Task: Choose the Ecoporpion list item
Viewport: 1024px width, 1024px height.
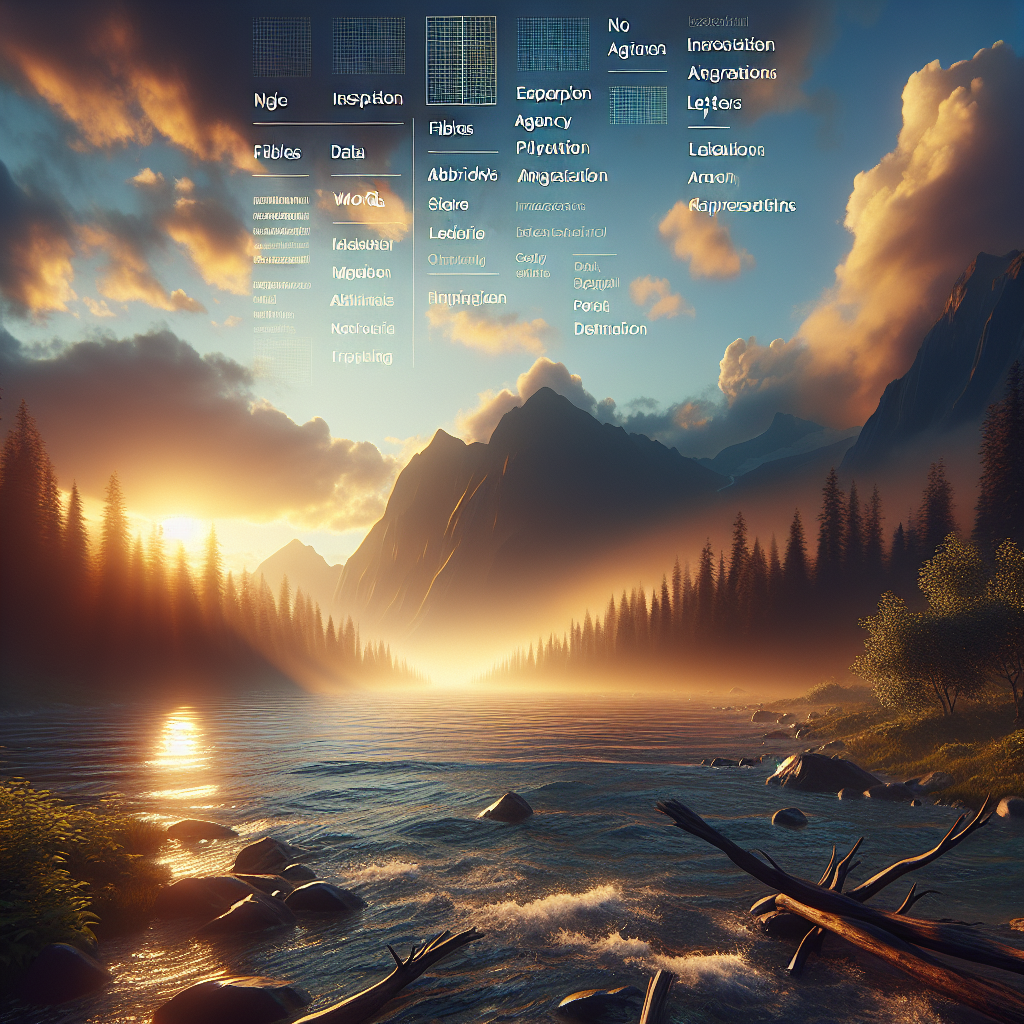Action: point(553,94)
